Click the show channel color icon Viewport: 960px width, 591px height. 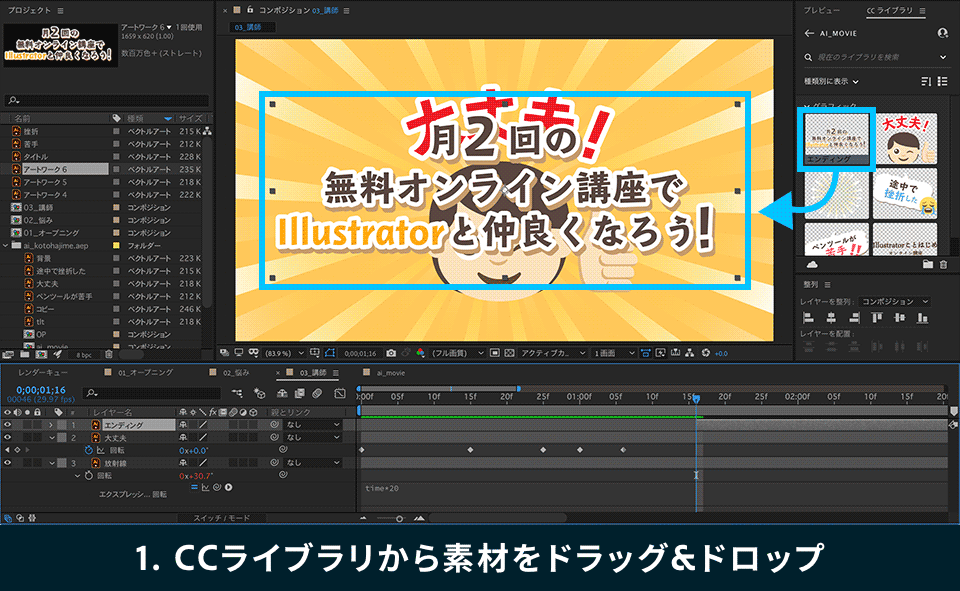[420, 353]
